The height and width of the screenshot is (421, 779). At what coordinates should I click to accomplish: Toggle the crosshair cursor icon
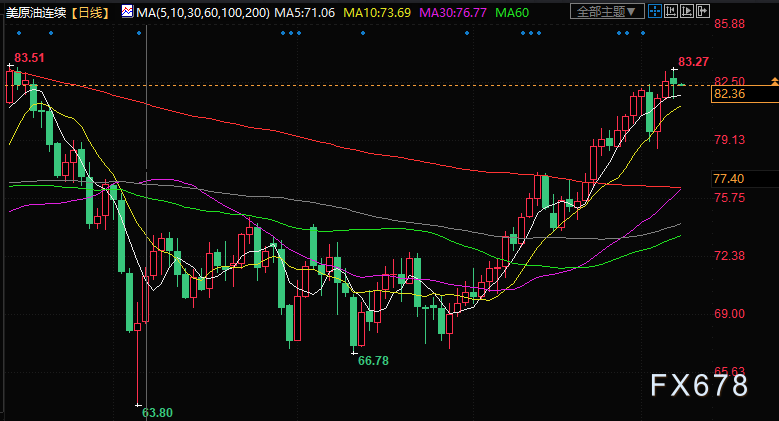tap(655, 11)
